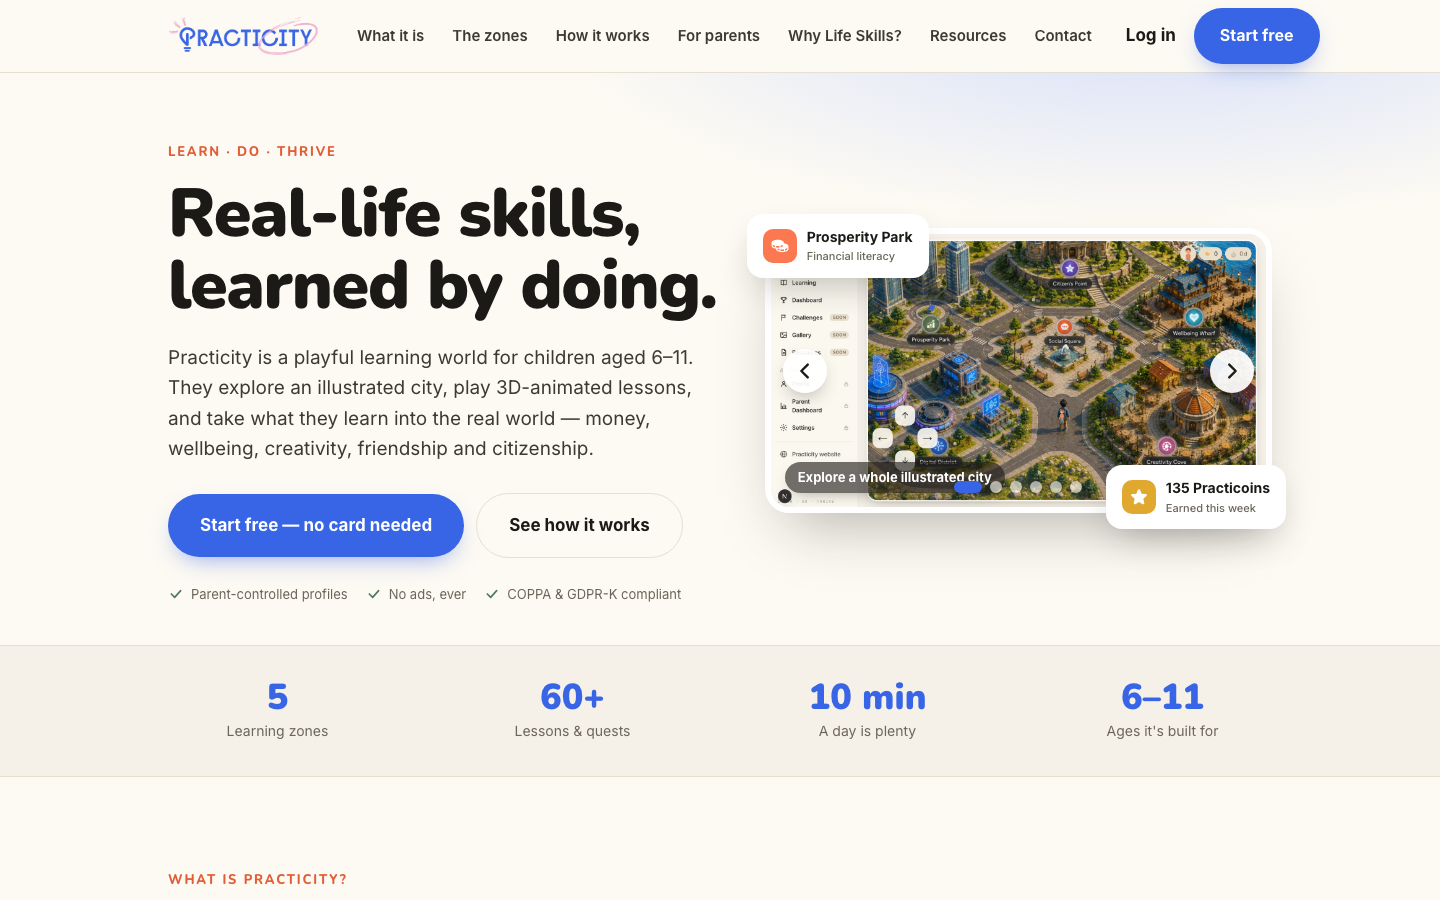Screen dimensions: 1440x900
Task: Select the green Prosperity Park map marker
Action: (931, 324)
